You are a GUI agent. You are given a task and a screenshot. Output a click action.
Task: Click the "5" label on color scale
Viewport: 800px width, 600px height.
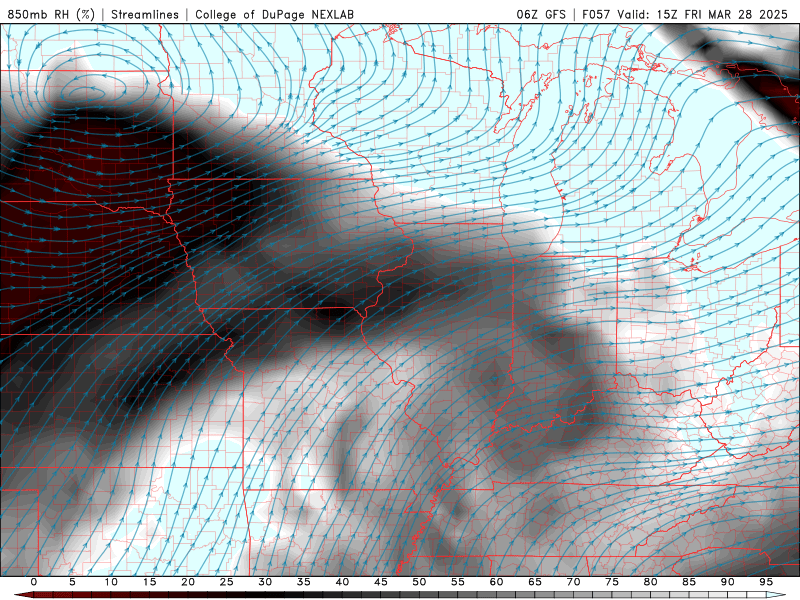pos(72,582)
